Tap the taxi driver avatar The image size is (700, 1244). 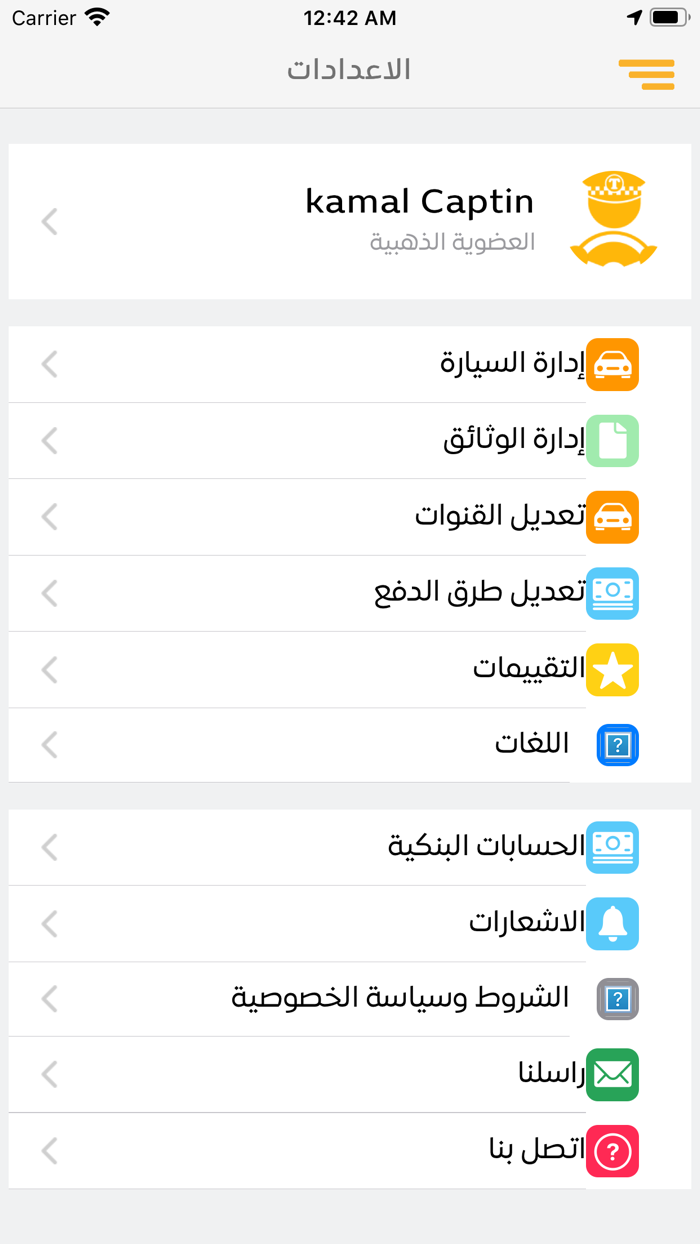613,219
